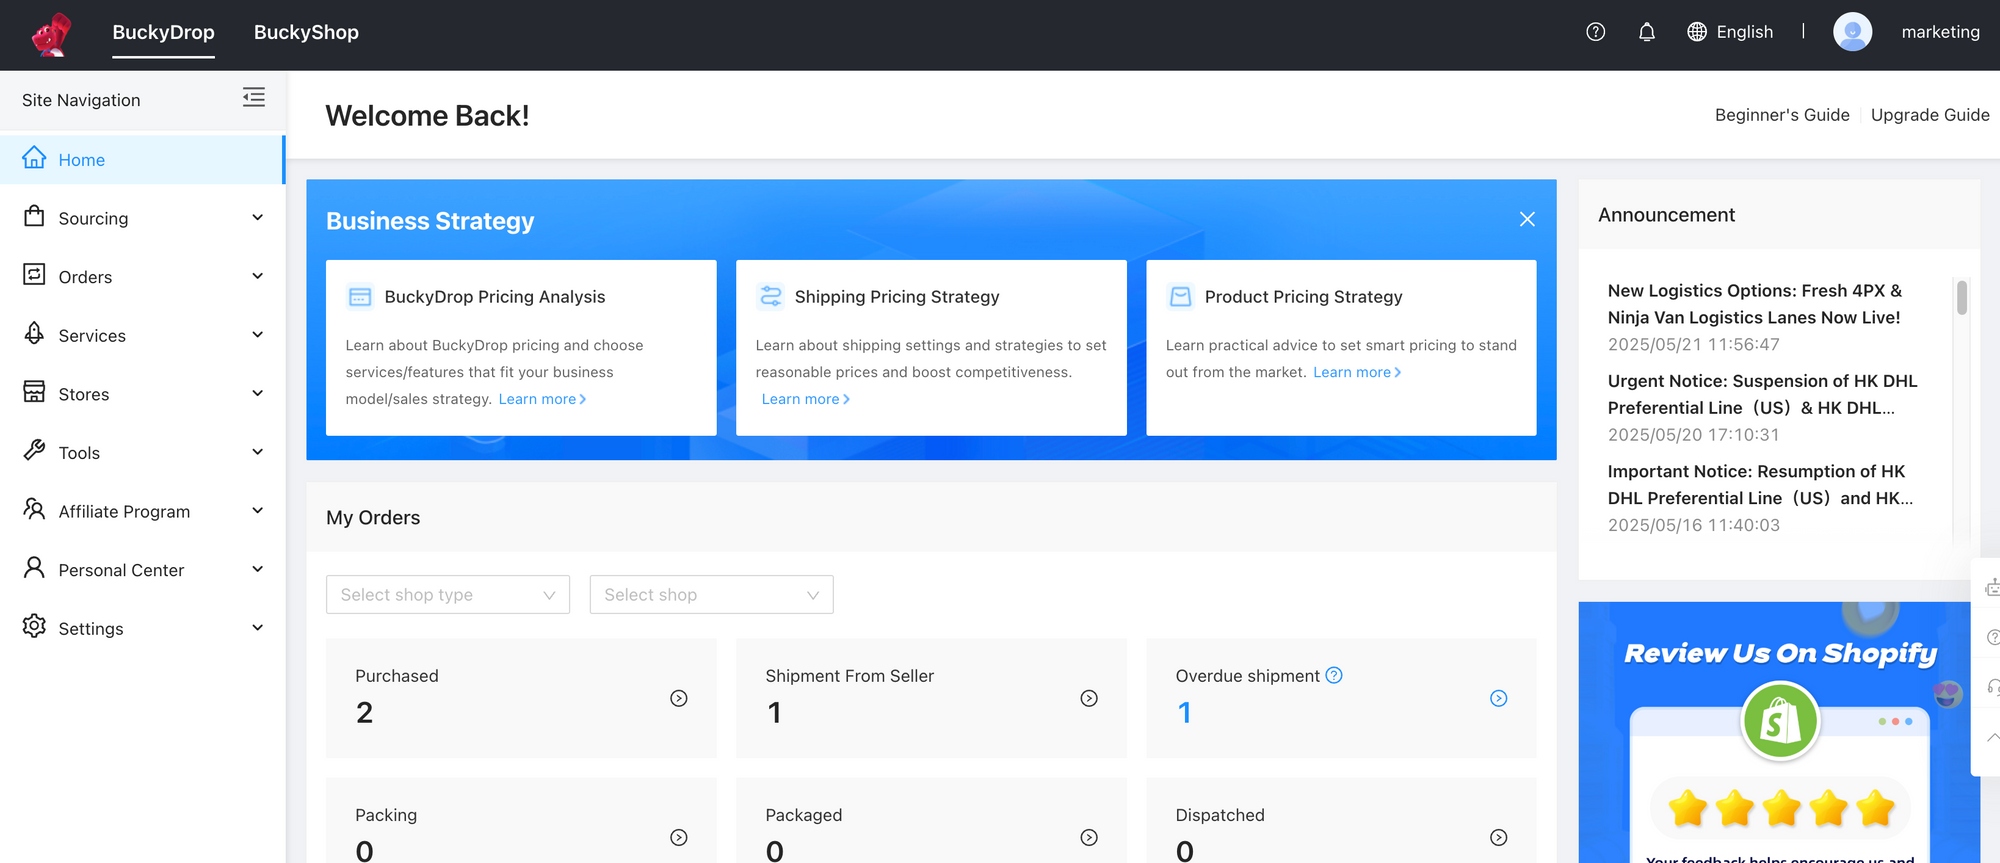Click the globe language icon
Screen dimensions: 2000x863
(1697, 32)
